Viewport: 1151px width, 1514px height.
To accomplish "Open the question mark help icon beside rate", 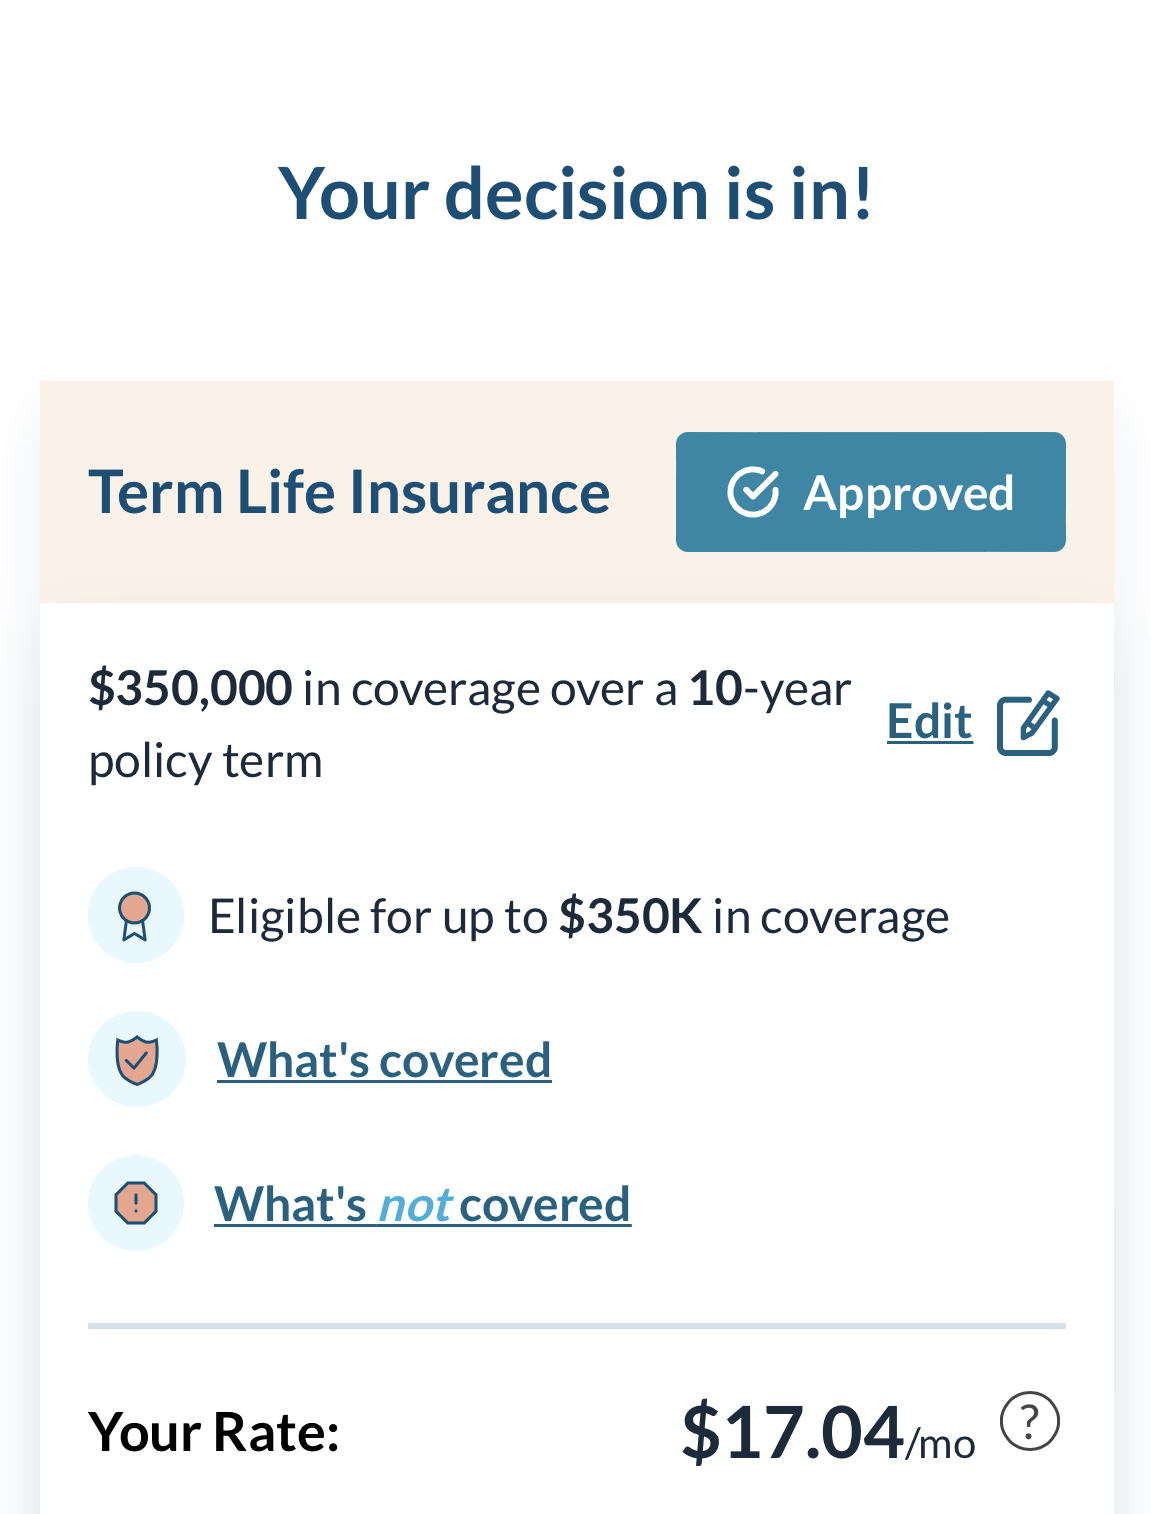I will tap(1029, 1419).
